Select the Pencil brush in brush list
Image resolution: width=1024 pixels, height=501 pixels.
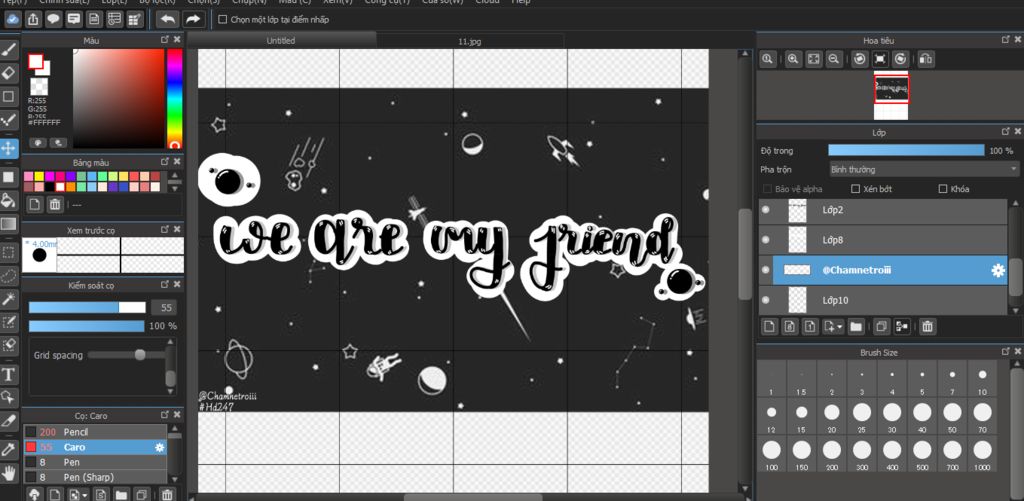[95, 432]
